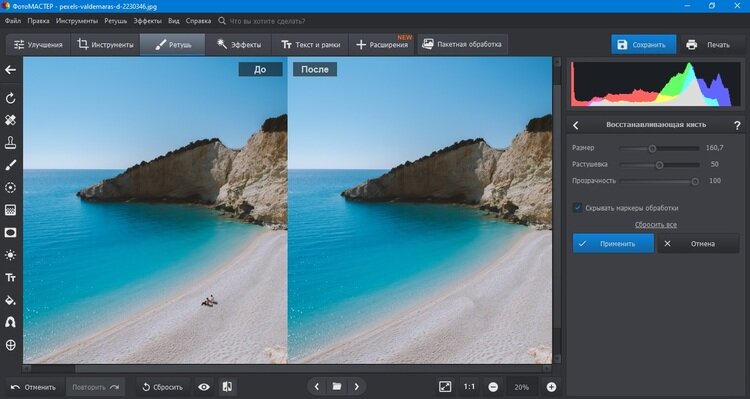Select the radial filter circle icon
Image resolution: width=750 pixels, height=399 pixels.
(x=10, y=188)
